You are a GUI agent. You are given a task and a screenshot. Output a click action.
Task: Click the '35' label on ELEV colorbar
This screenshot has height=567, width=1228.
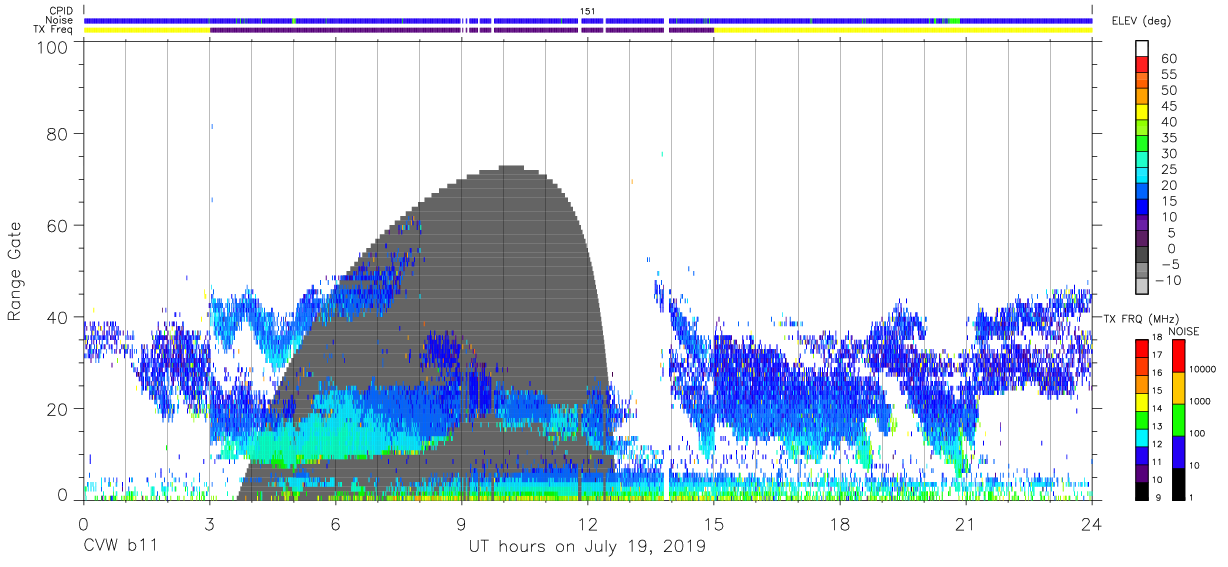1168,138
